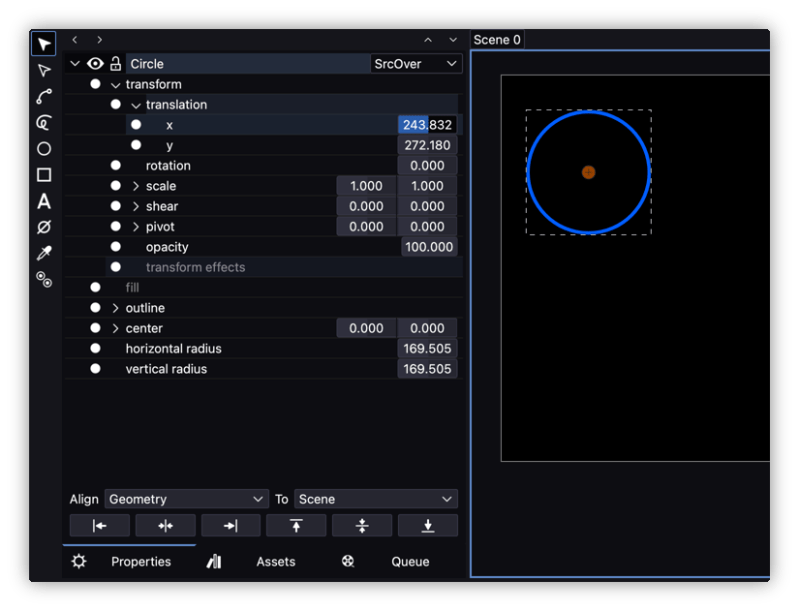
Task: Edit the rotation value 0.000
Action: click(x=427, y=166)
